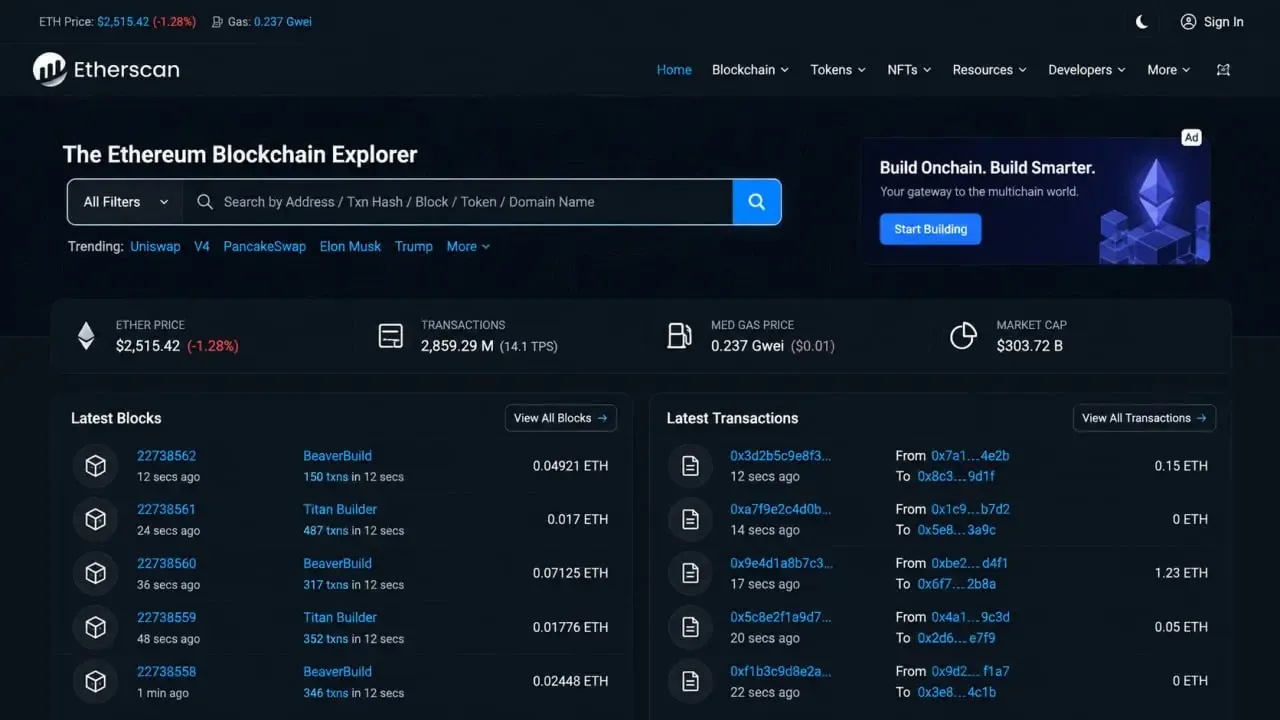The height and width of the screenshot is (720, 1280).
Task: Open the network selector icon in the navbar
Action: 1223,70
